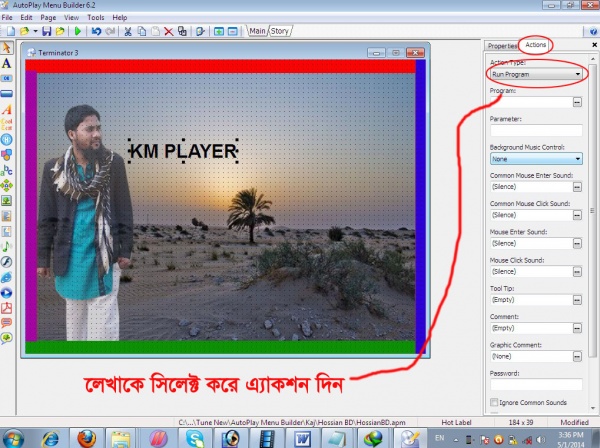Viewport: 600px width, 448px height.
Task: Select the PDF object tool
Action: click(7, 308)
